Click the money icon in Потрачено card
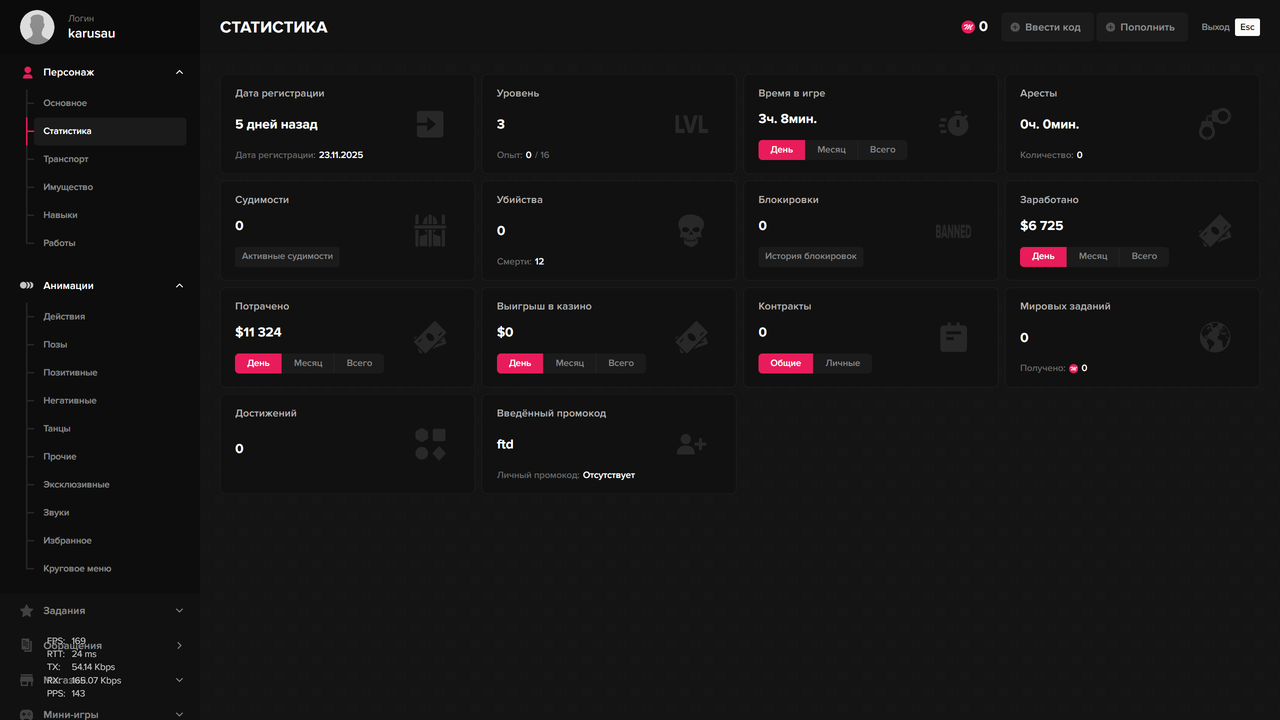1280x720 pixels. pyautogui.click(x=430, y=337)
